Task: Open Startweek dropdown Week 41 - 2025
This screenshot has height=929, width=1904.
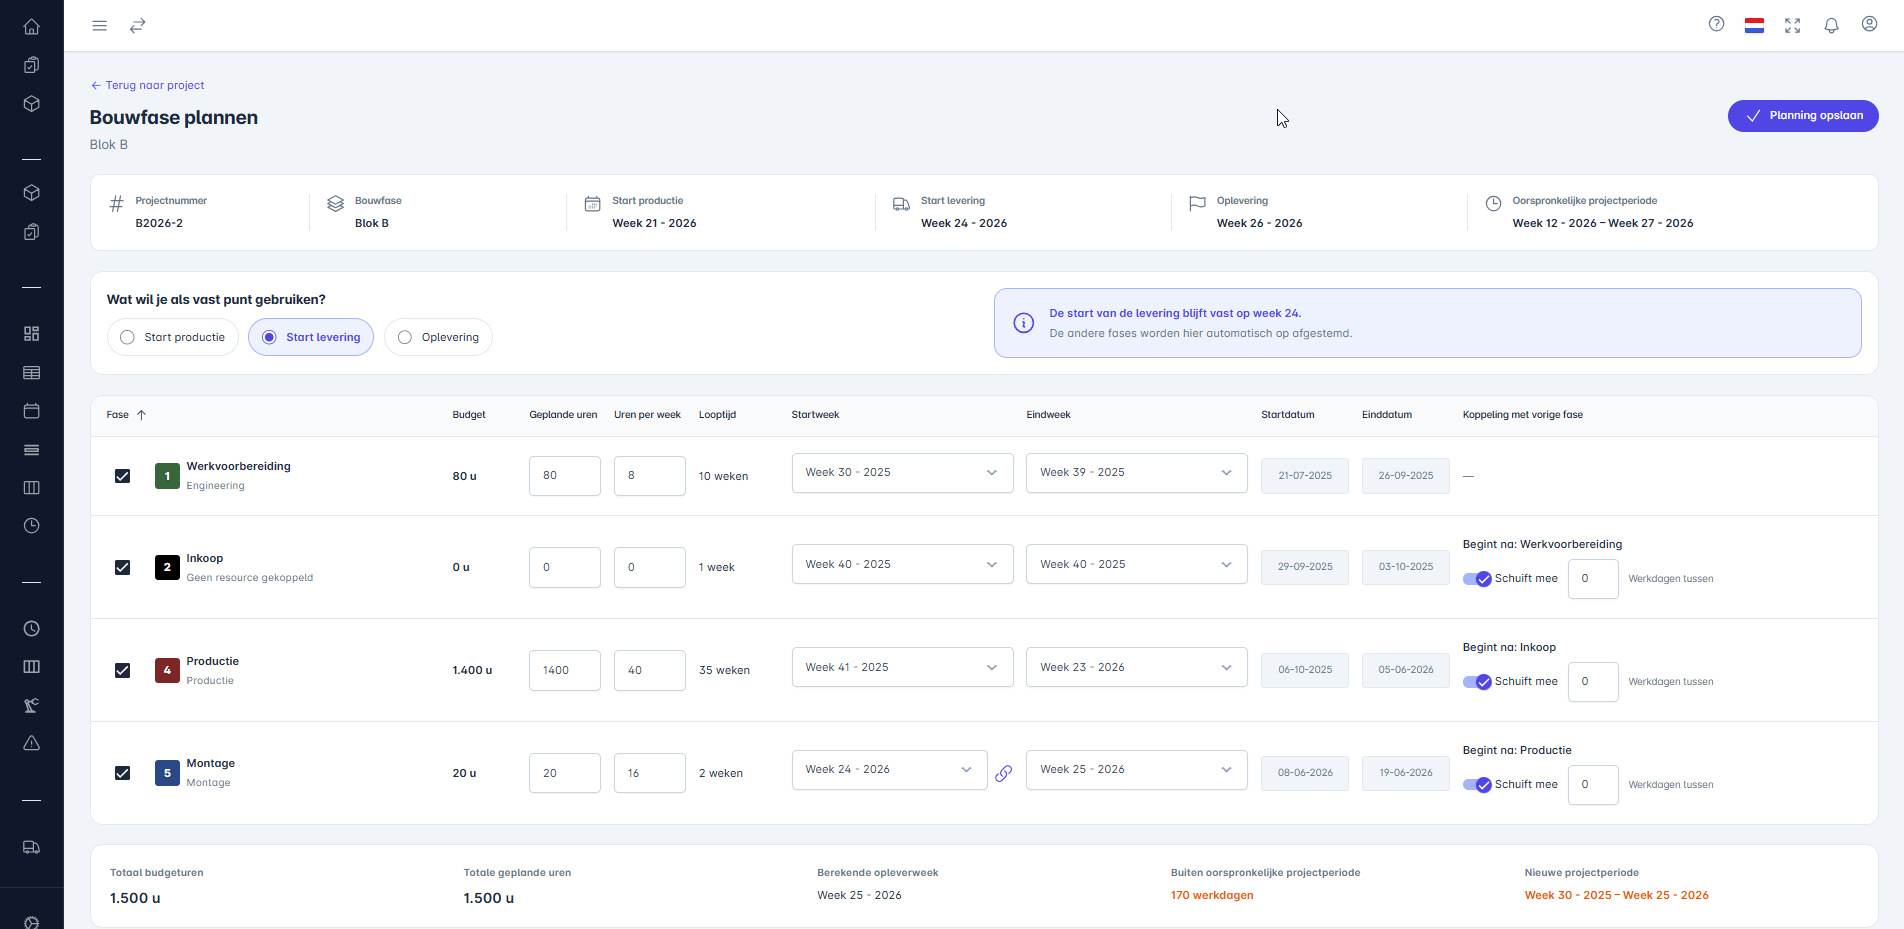Action: [x=902, y=667]
